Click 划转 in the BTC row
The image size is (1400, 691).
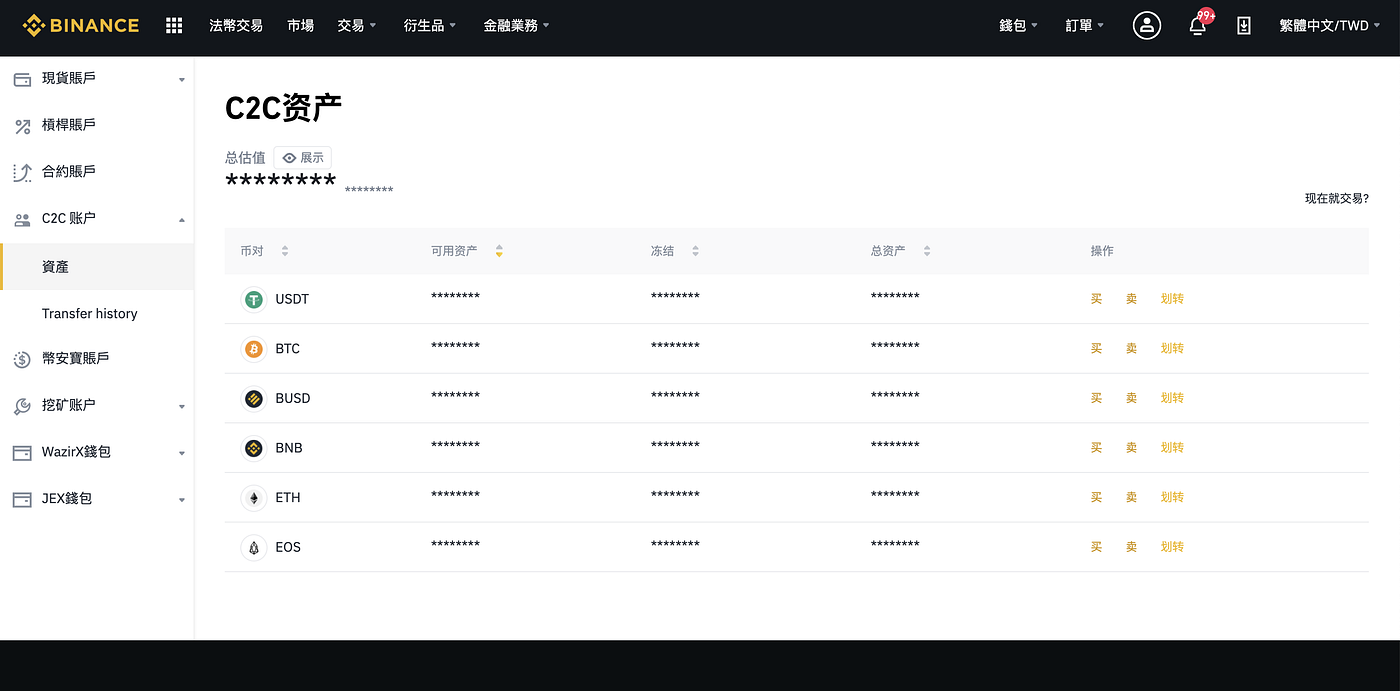point(1172,349)
